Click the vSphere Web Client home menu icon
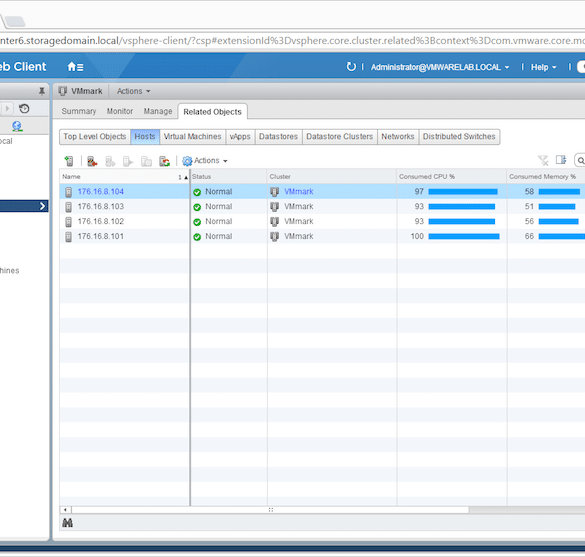 pos(75,67)
